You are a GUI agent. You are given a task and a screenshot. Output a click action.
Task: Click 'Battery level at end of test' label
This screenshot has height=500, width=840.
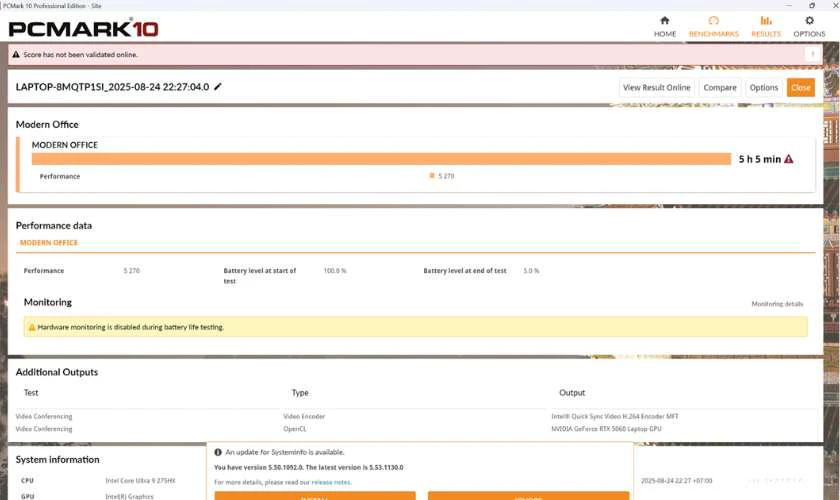tap(464, 271)
